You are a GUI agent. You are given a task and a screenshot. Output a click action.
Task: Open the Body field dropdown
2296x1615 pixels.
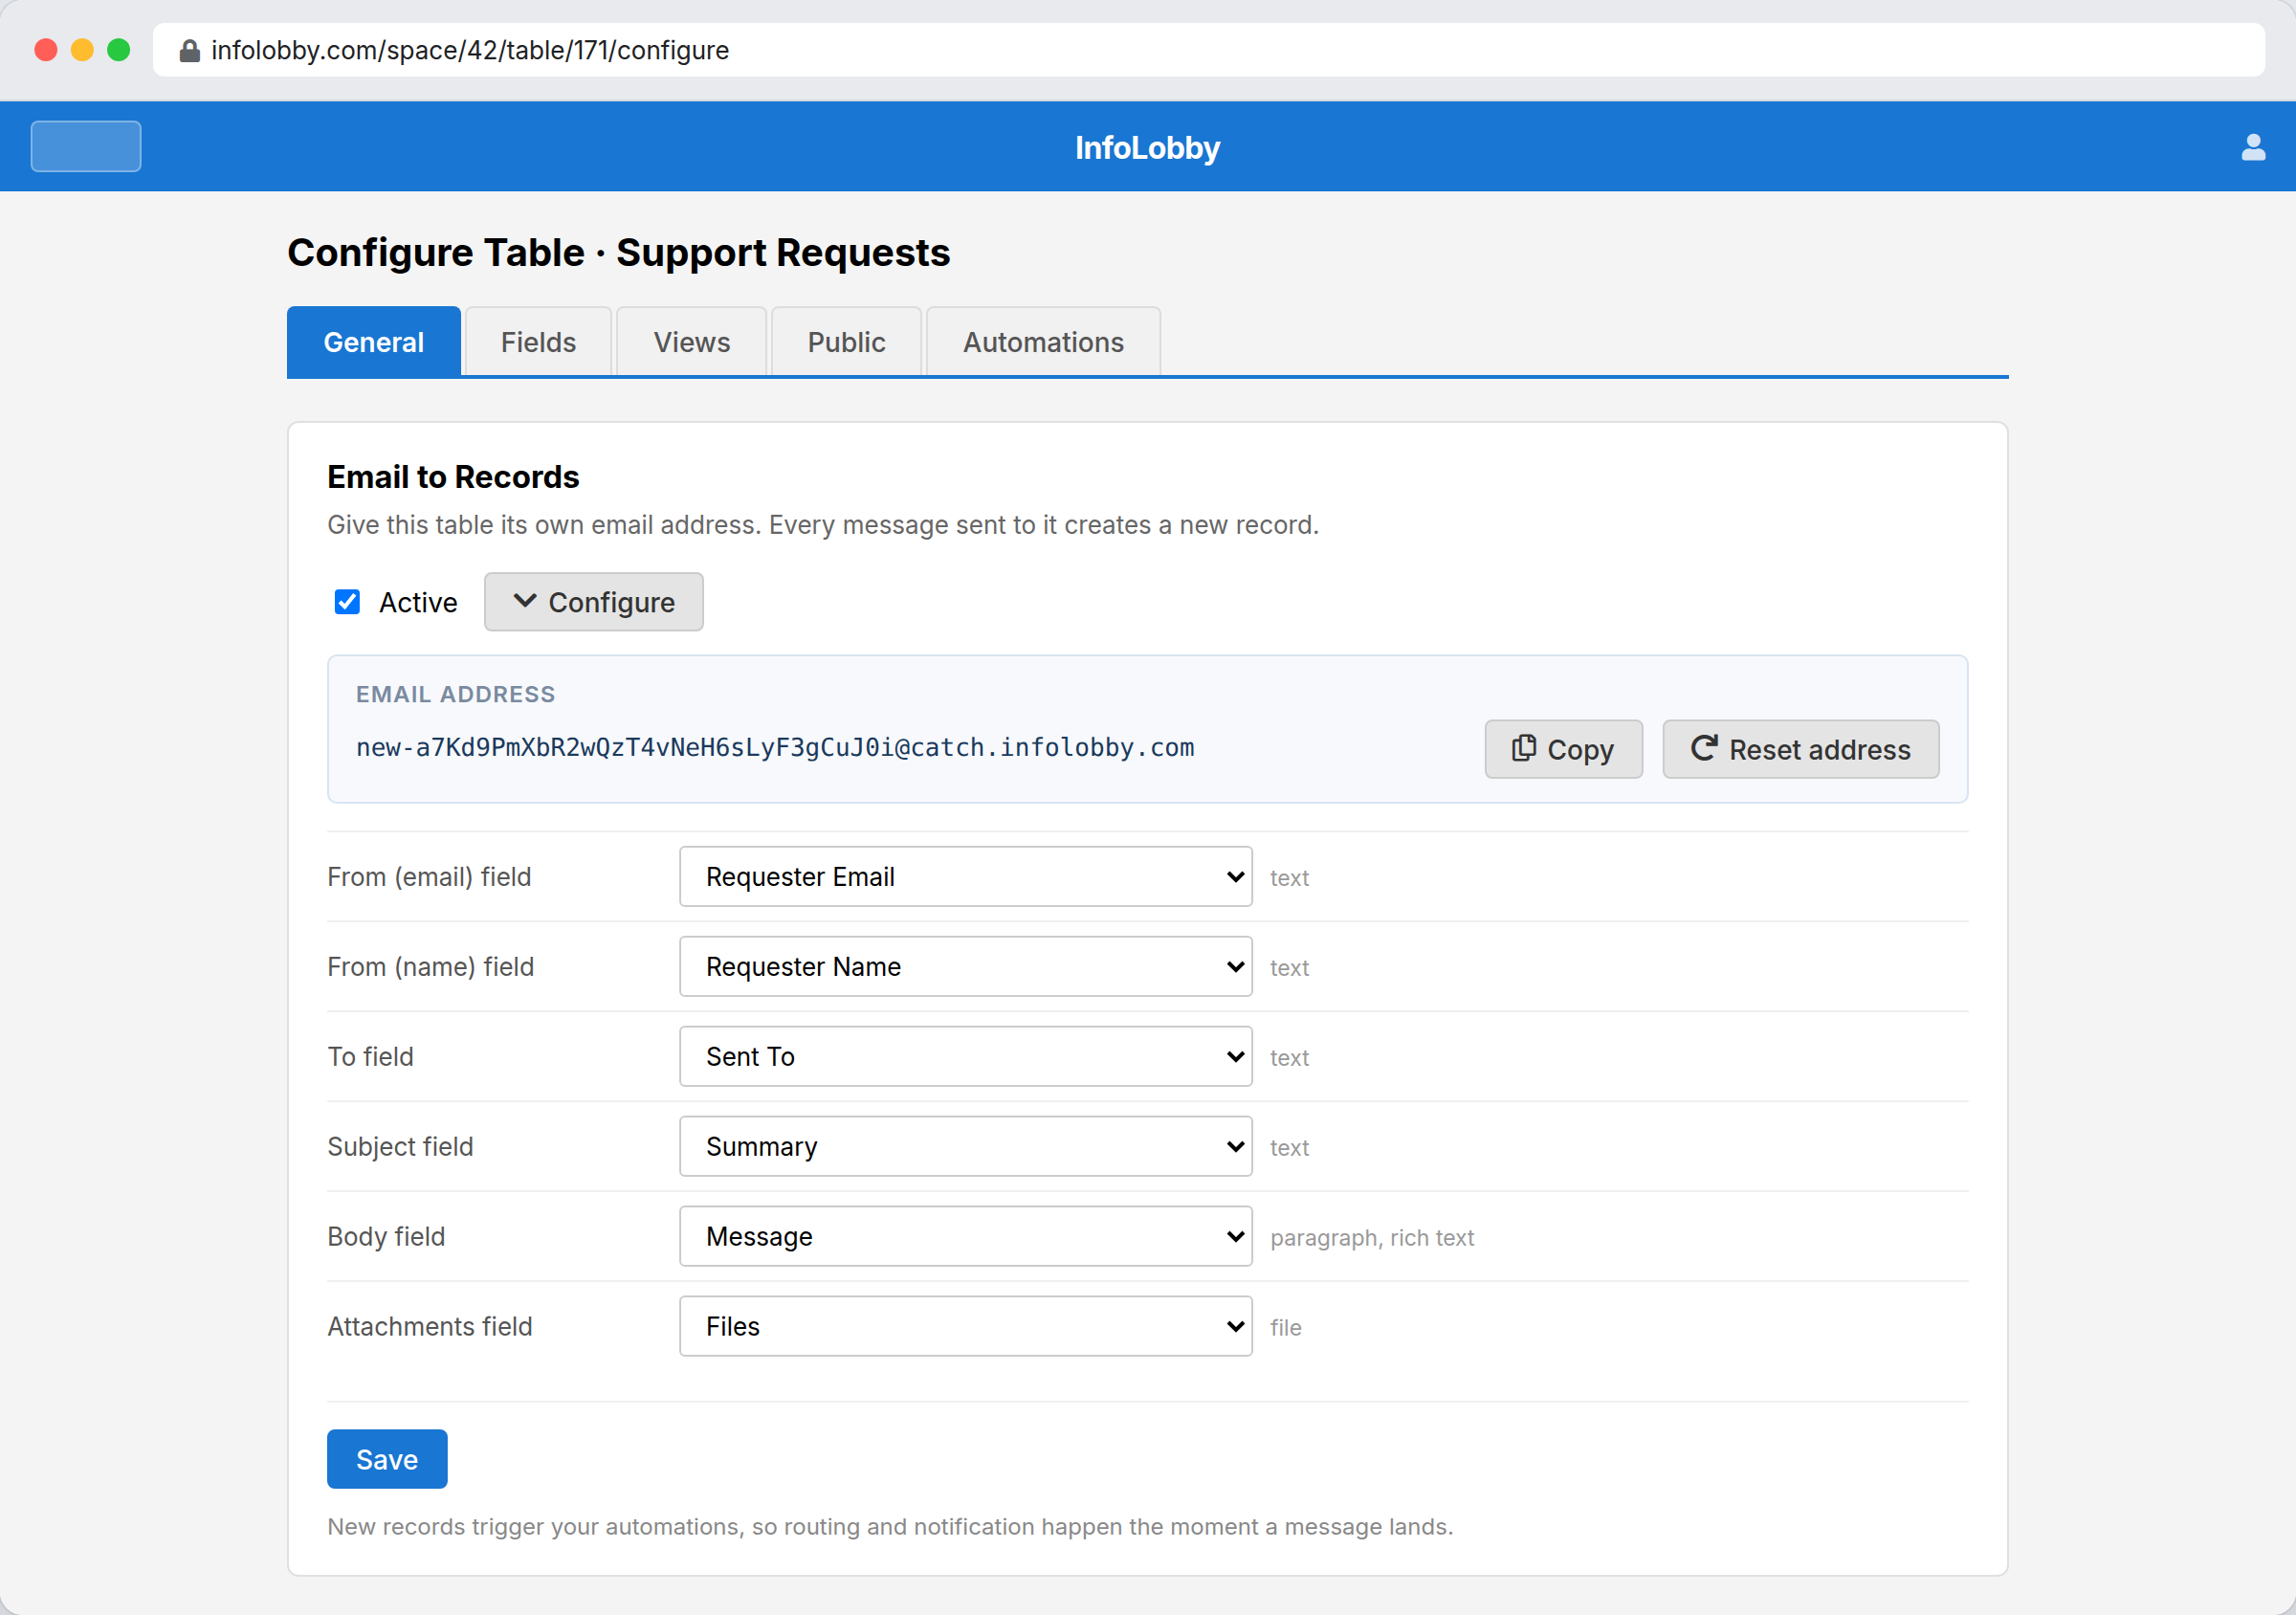965,1237
